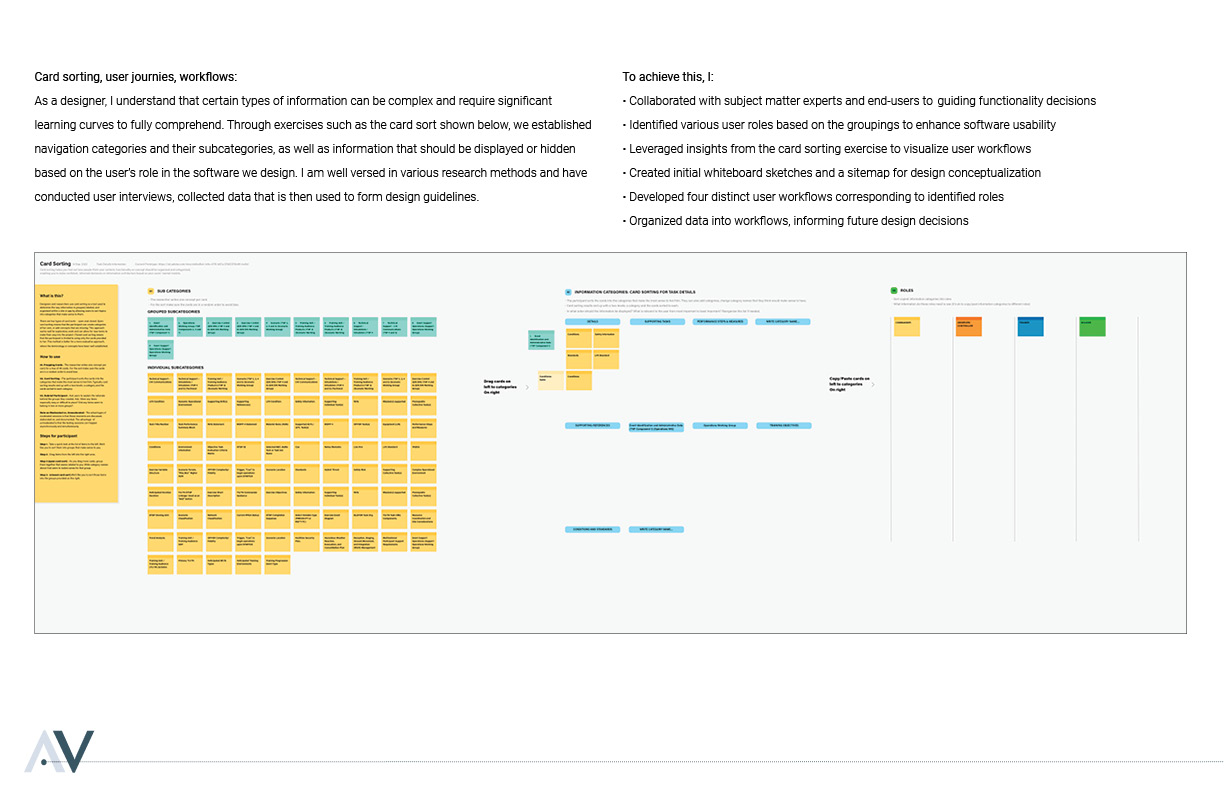
Task: Click the chevron beside "Copy/Paste cards on left"
Action: 873,384
